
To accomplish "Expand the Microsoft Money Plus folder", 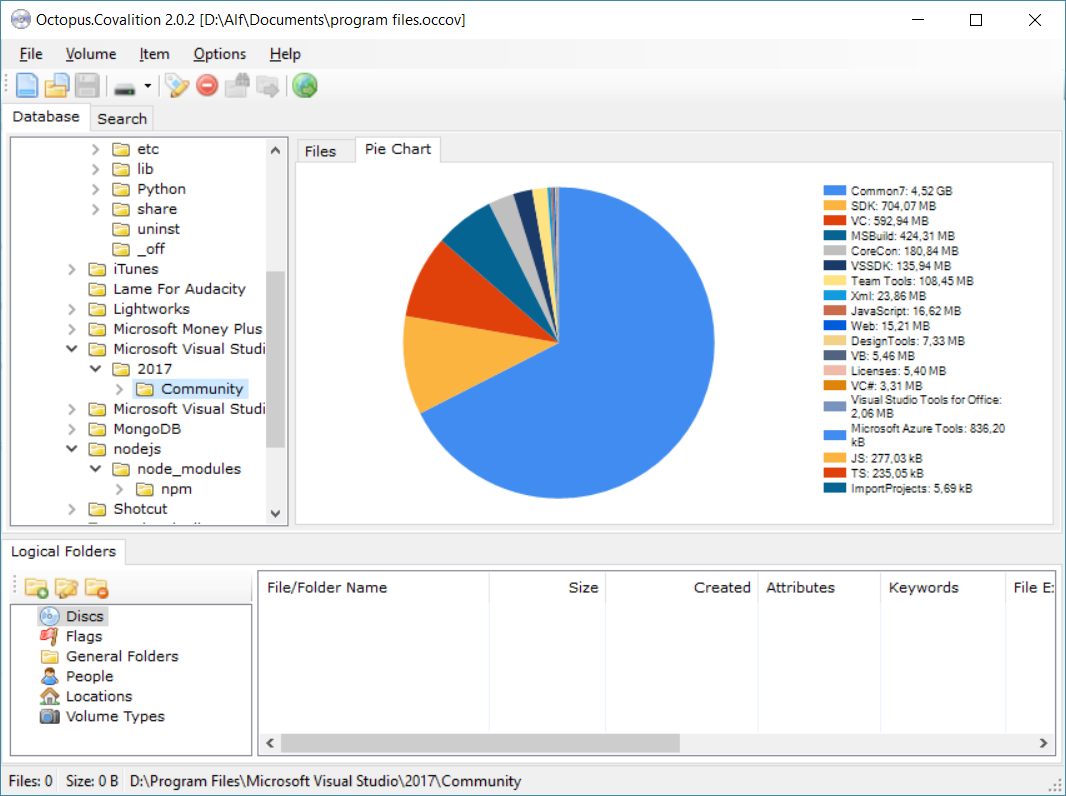I will (x=72, y=329).
